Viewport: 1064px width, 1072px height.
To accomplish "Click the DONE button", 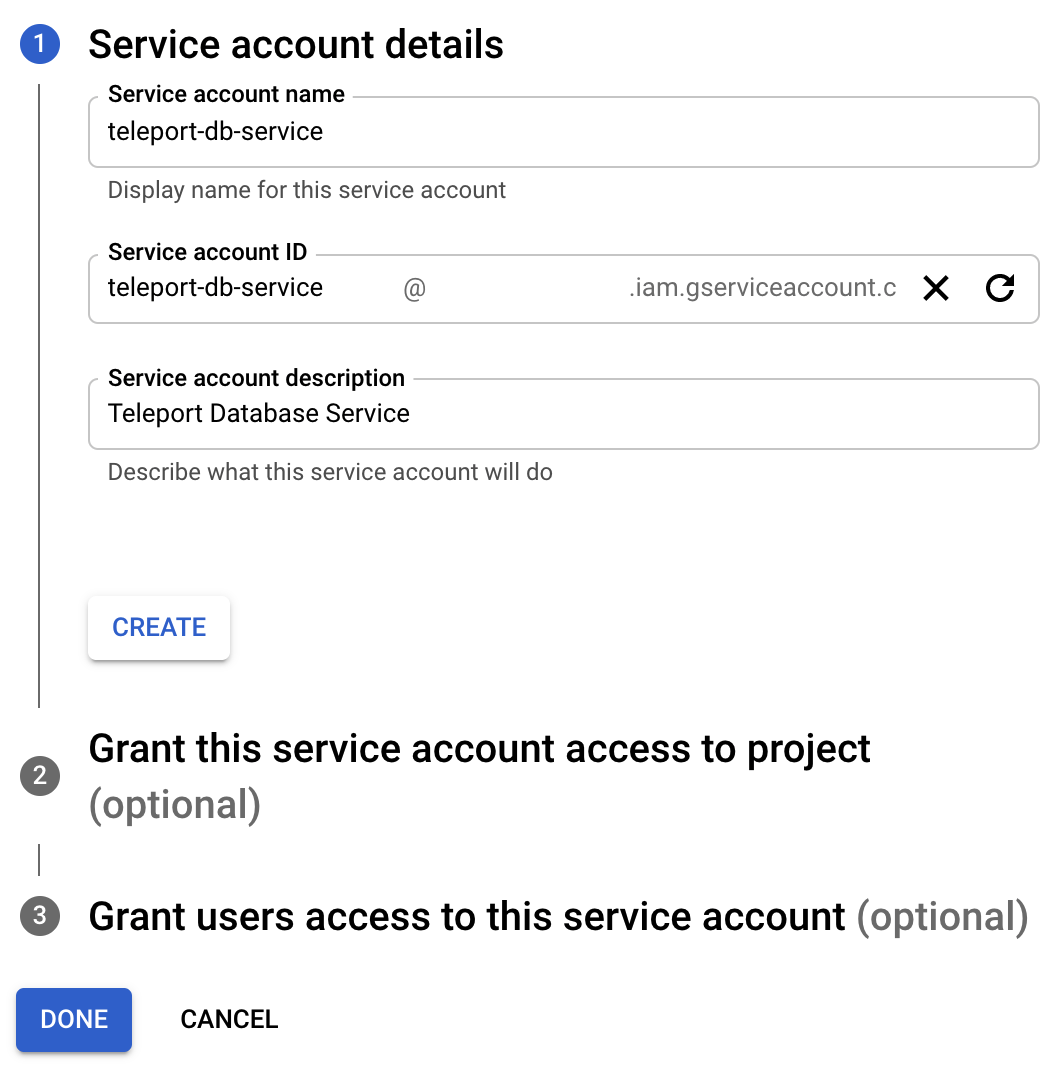I will [x=73, y=1019].
